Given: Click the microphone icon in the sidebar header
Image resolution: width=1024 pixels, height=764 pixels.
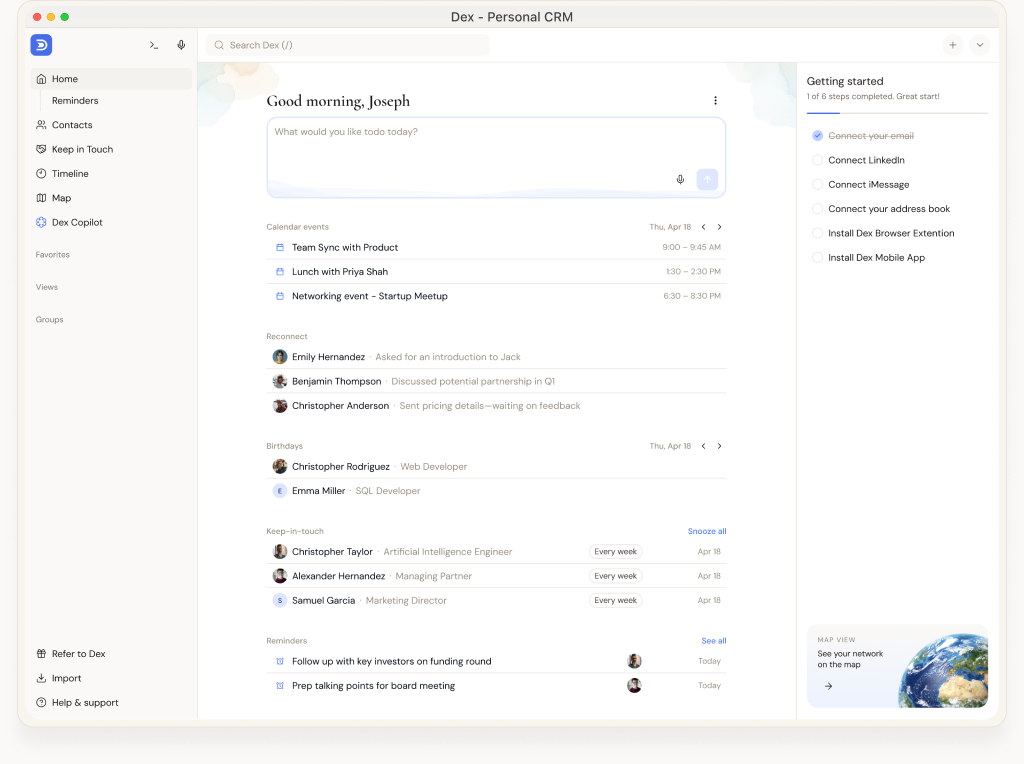Looking at the screenshot, I should (x=181, y=45).
